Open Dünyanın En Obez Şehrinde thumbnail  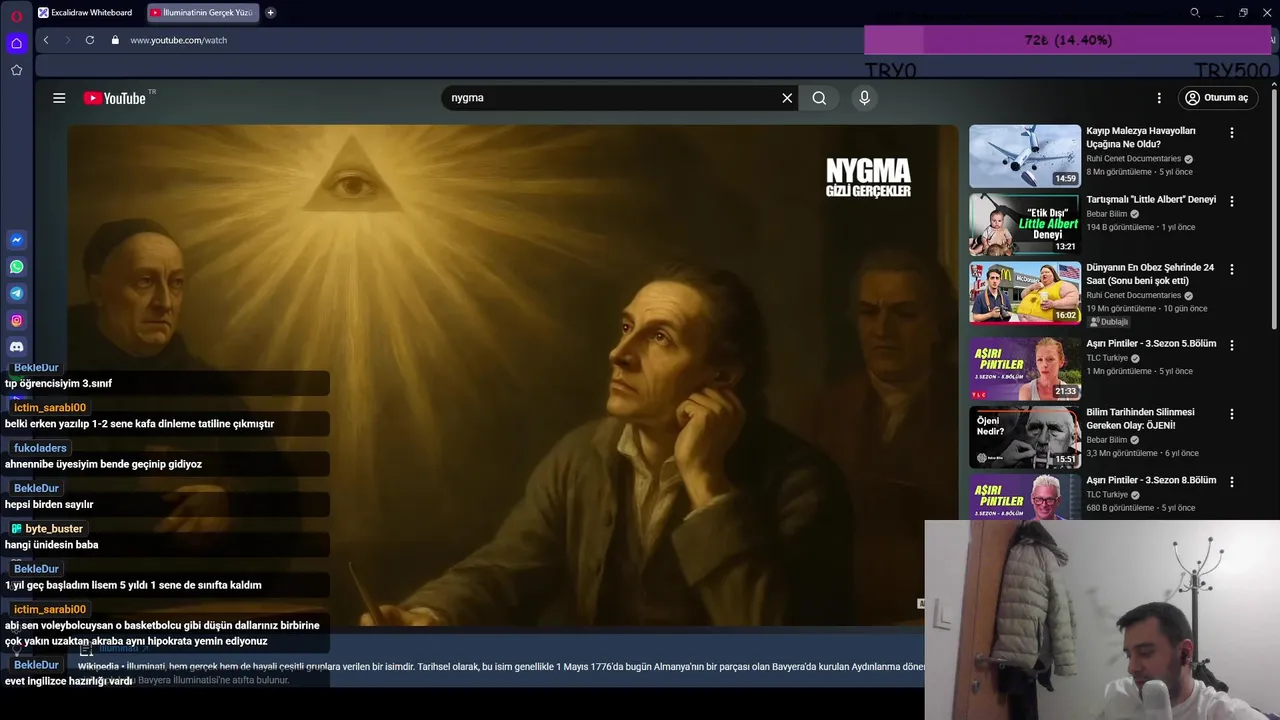[x=1025, y=293]
